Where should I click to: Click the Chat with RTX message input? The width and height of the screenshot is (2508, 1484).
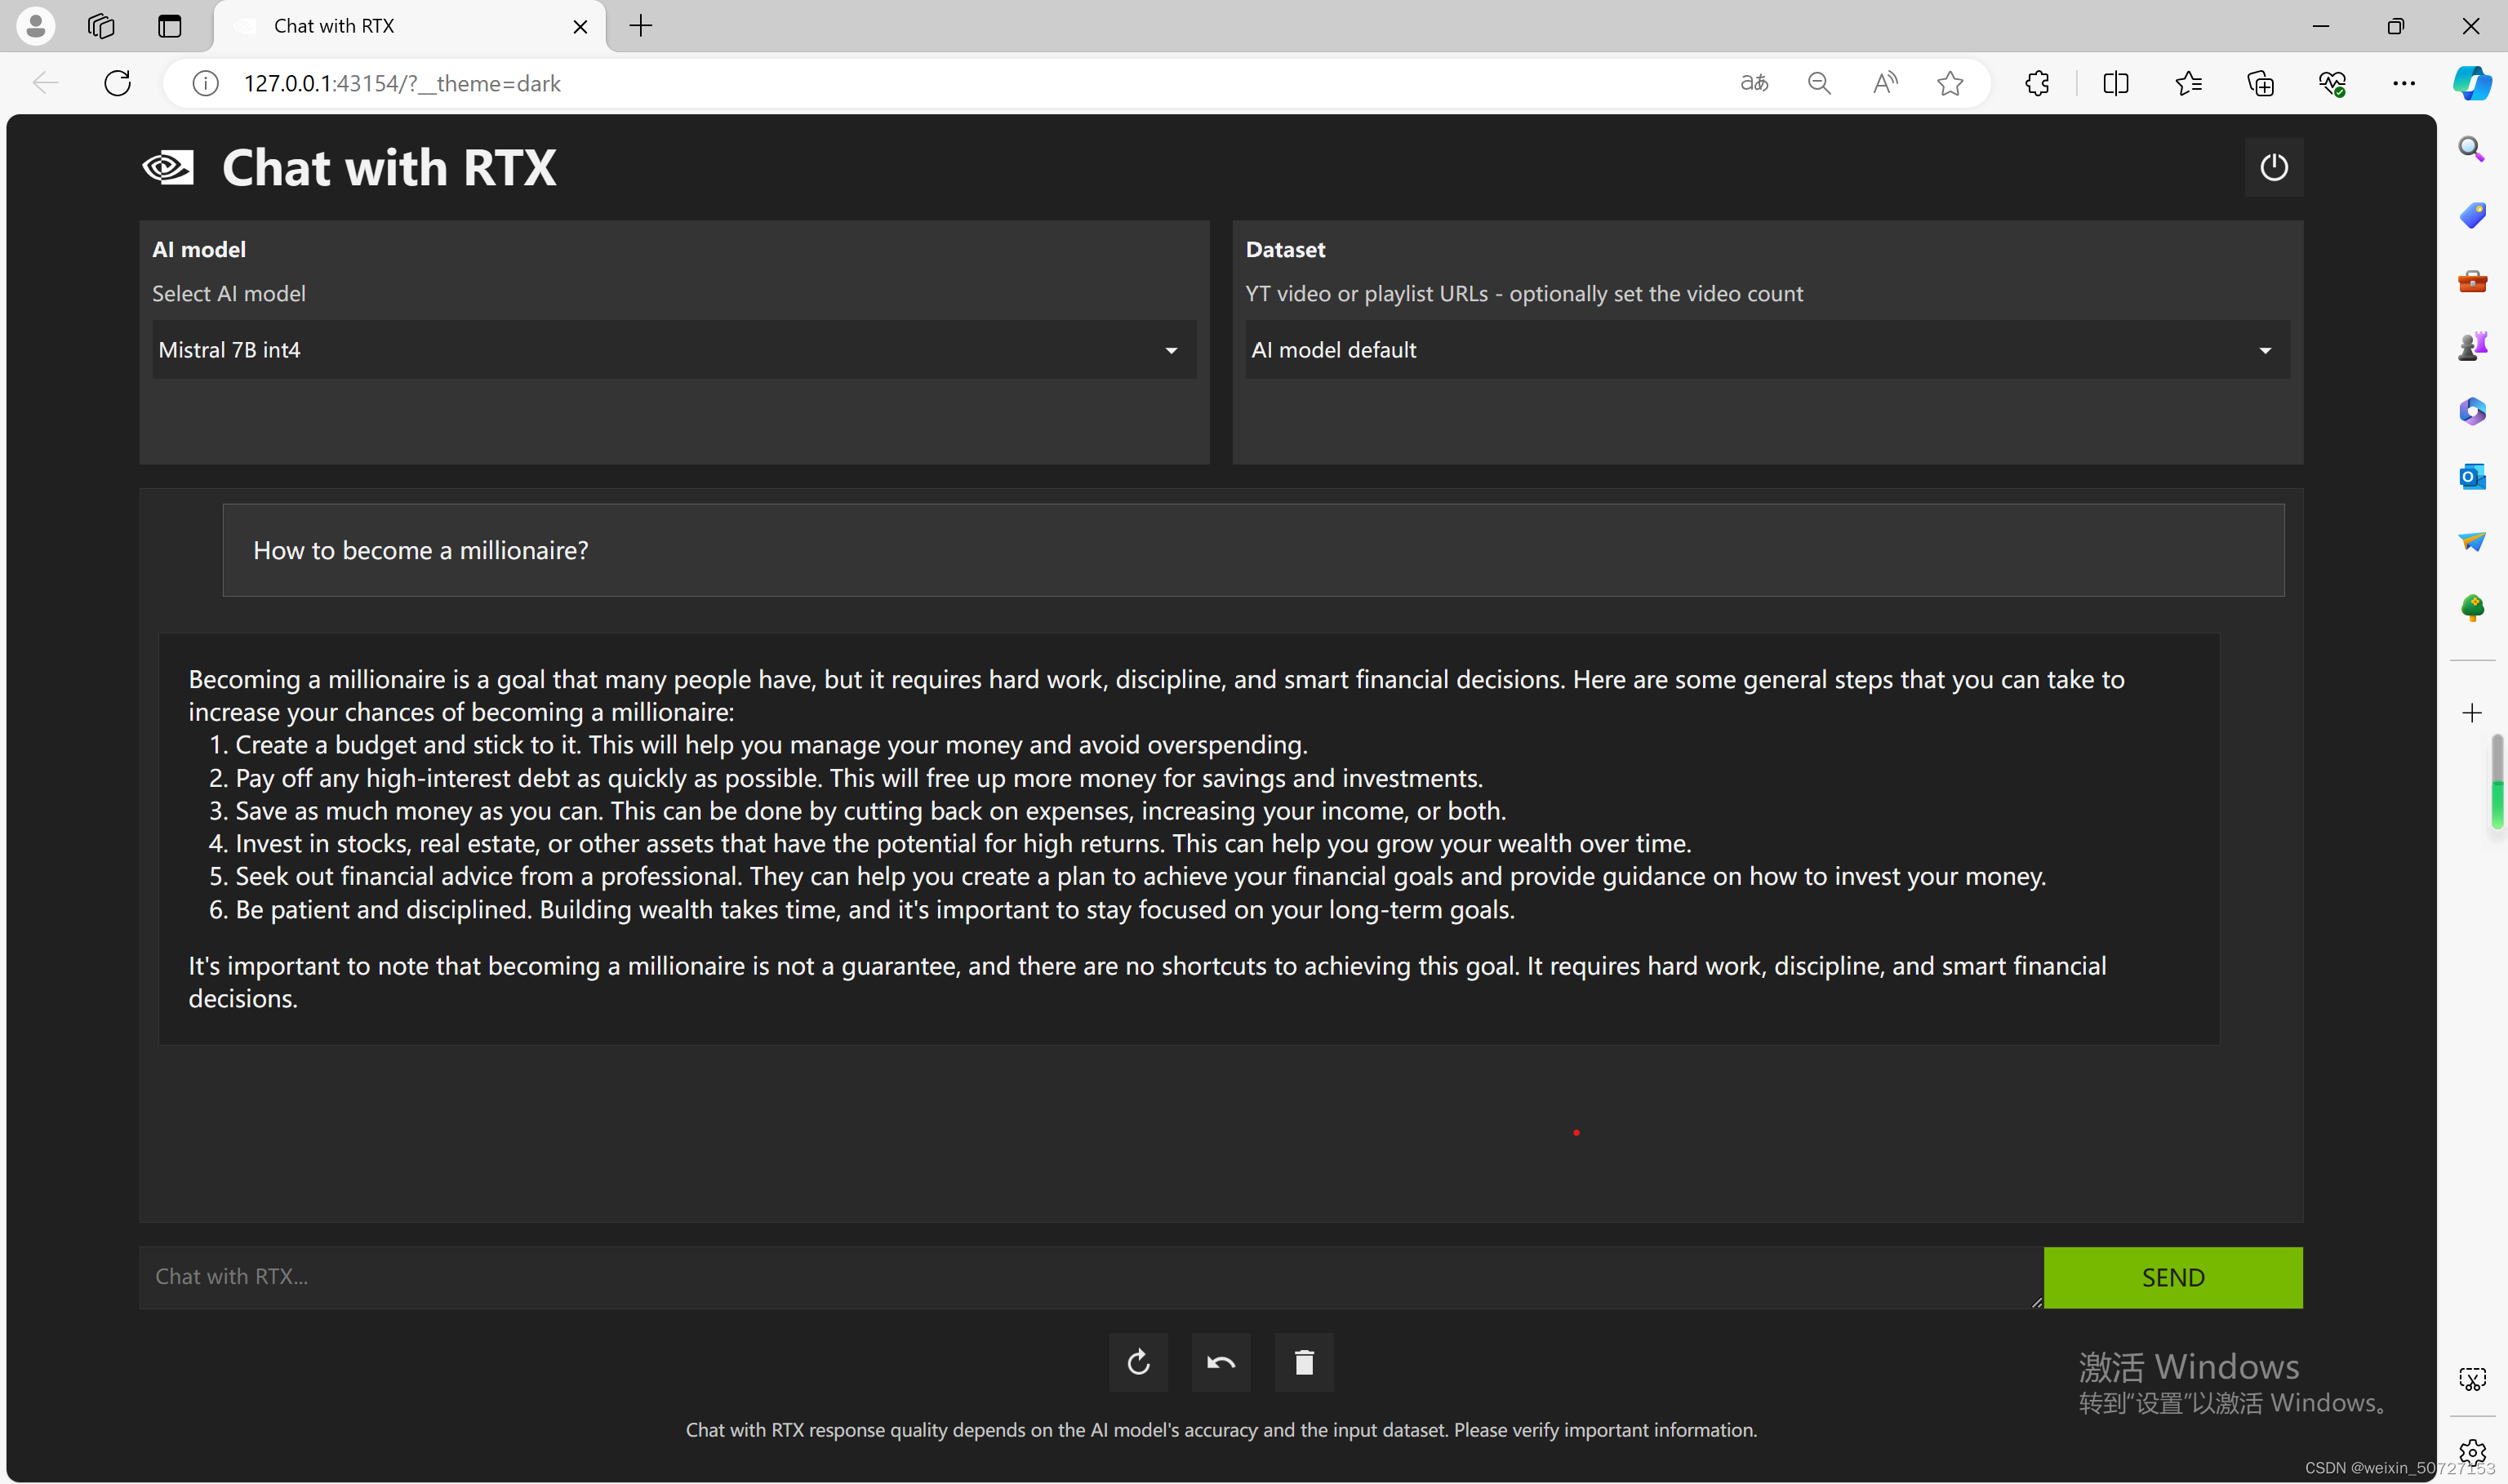point(1090,1277)
